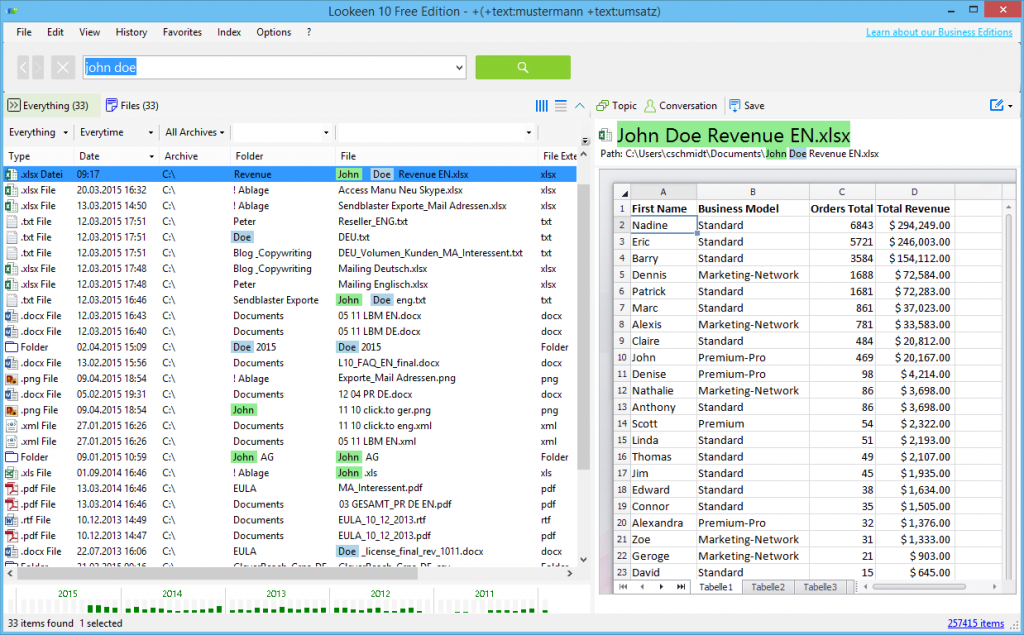This screenshot has width=1024, height=635.
Task: Clear the search with the X button
Action: [x=62, y=68]
